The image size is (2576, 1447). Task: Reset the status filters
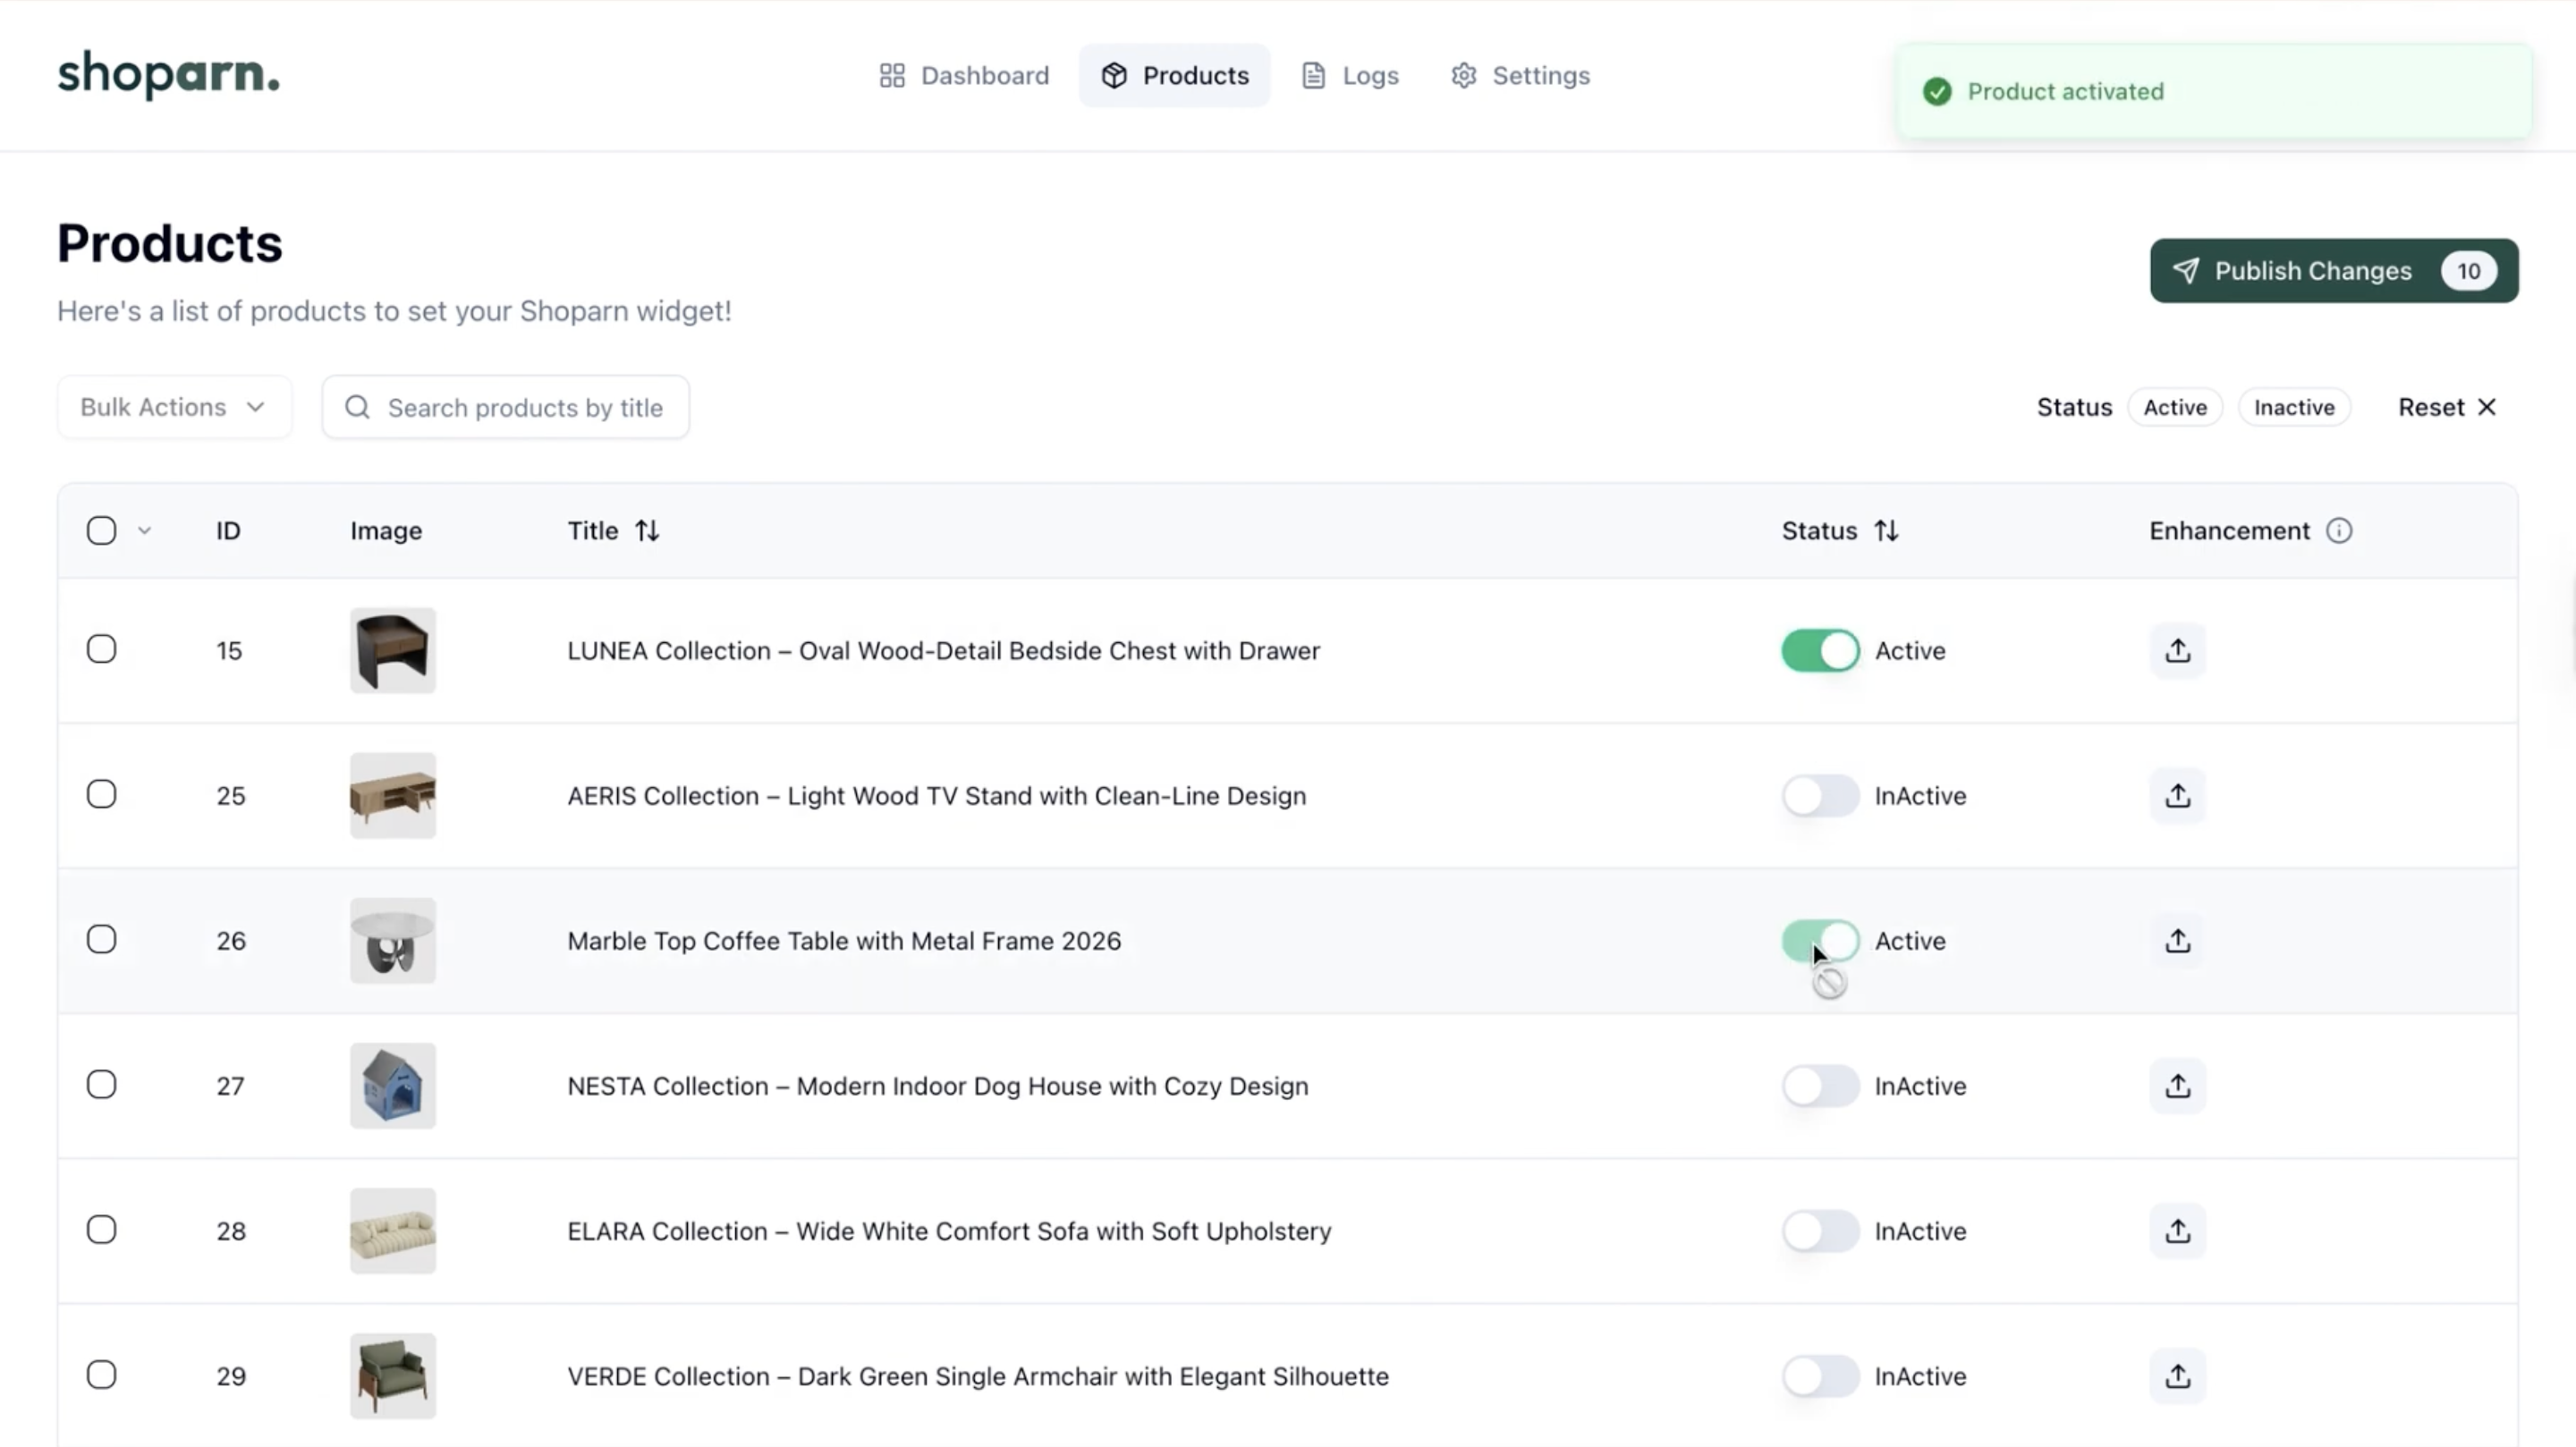[2446, 407]
